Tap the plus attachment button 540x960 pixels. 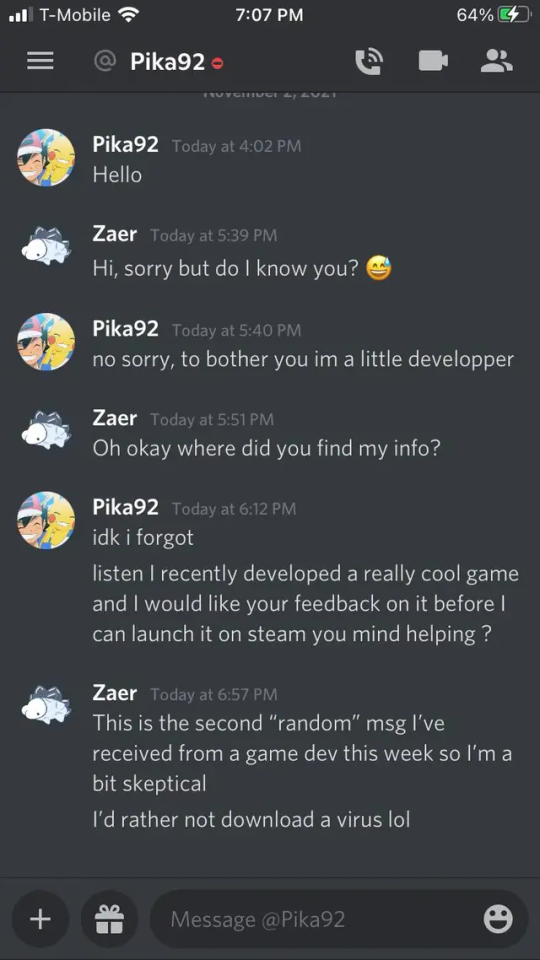pyautogui.click(x=40, y=919)
